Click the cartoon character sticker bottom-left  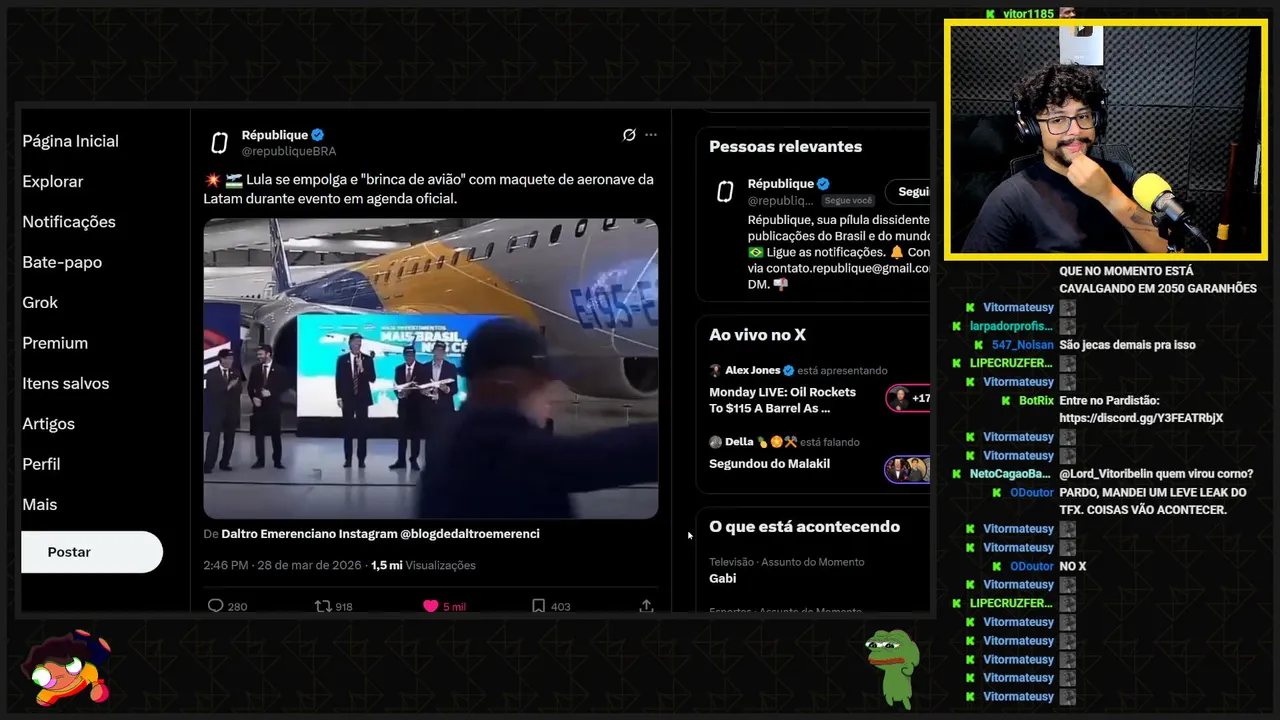(x=68, y=667)
